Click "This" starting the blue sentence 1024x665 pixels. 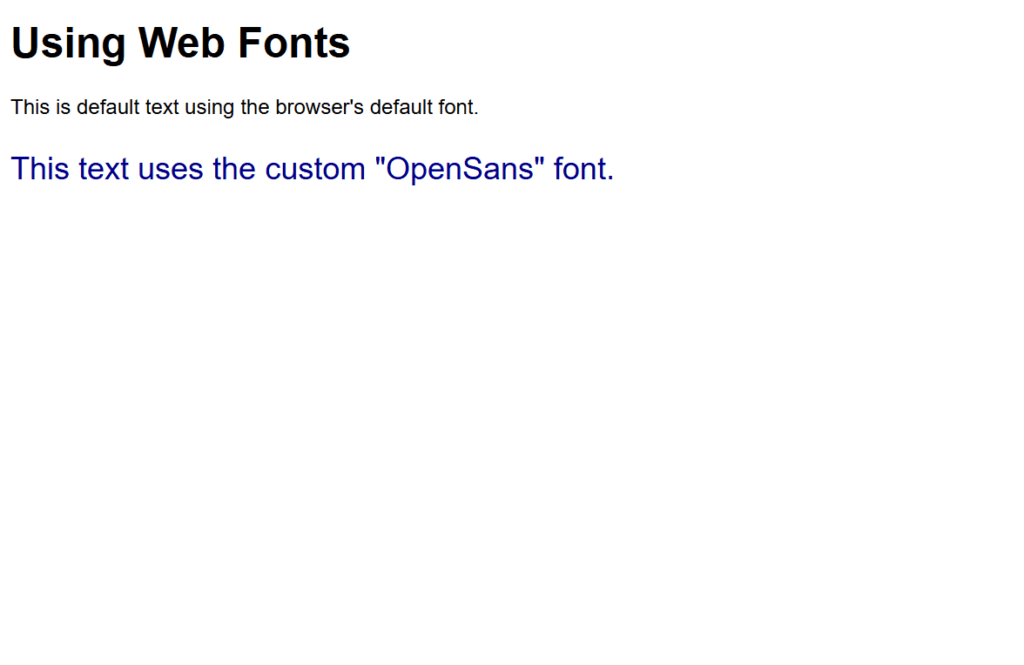40,169
